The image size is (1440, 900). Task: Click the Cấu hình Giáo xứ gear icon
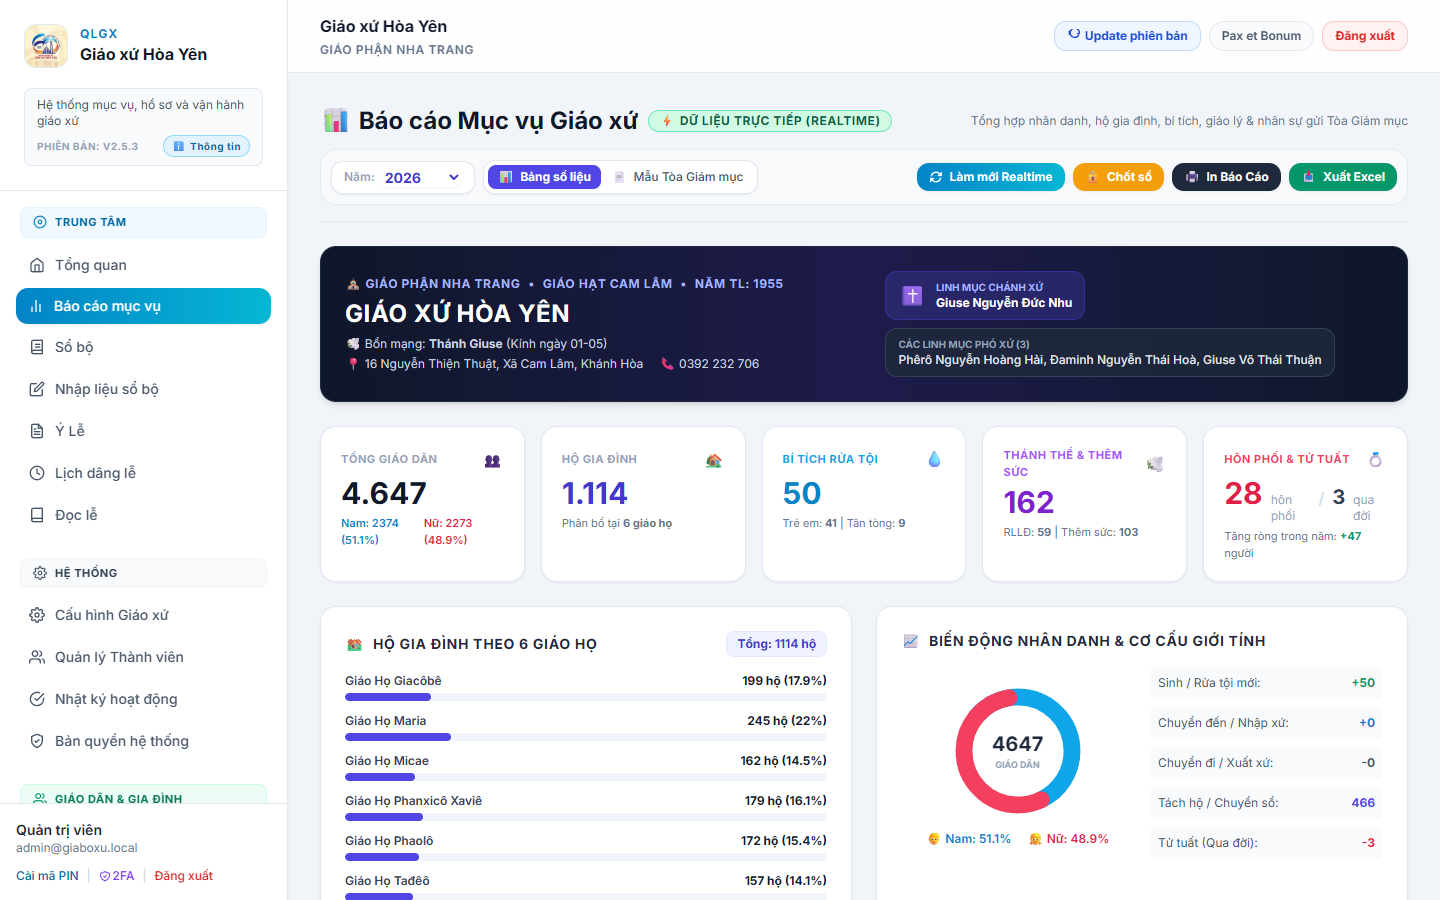click(x=37, y=615)
